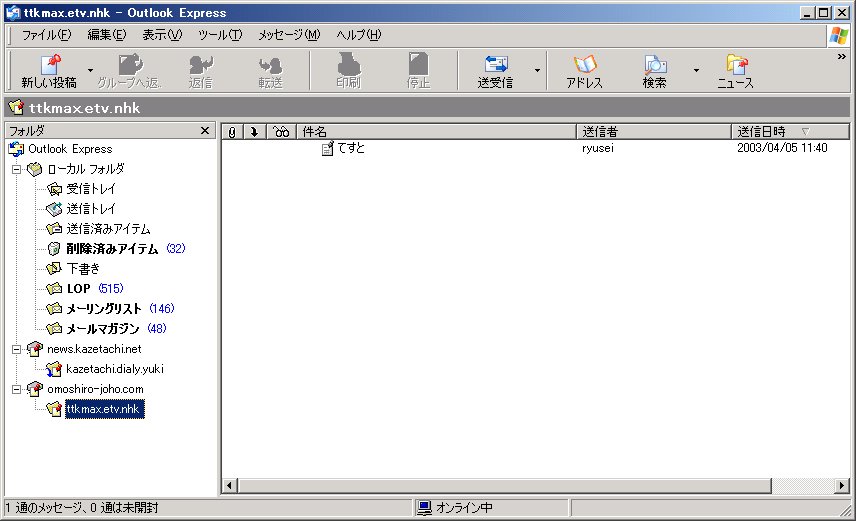
Task: Open the ファイル(F) menu
Action: (x=46, y=35)
